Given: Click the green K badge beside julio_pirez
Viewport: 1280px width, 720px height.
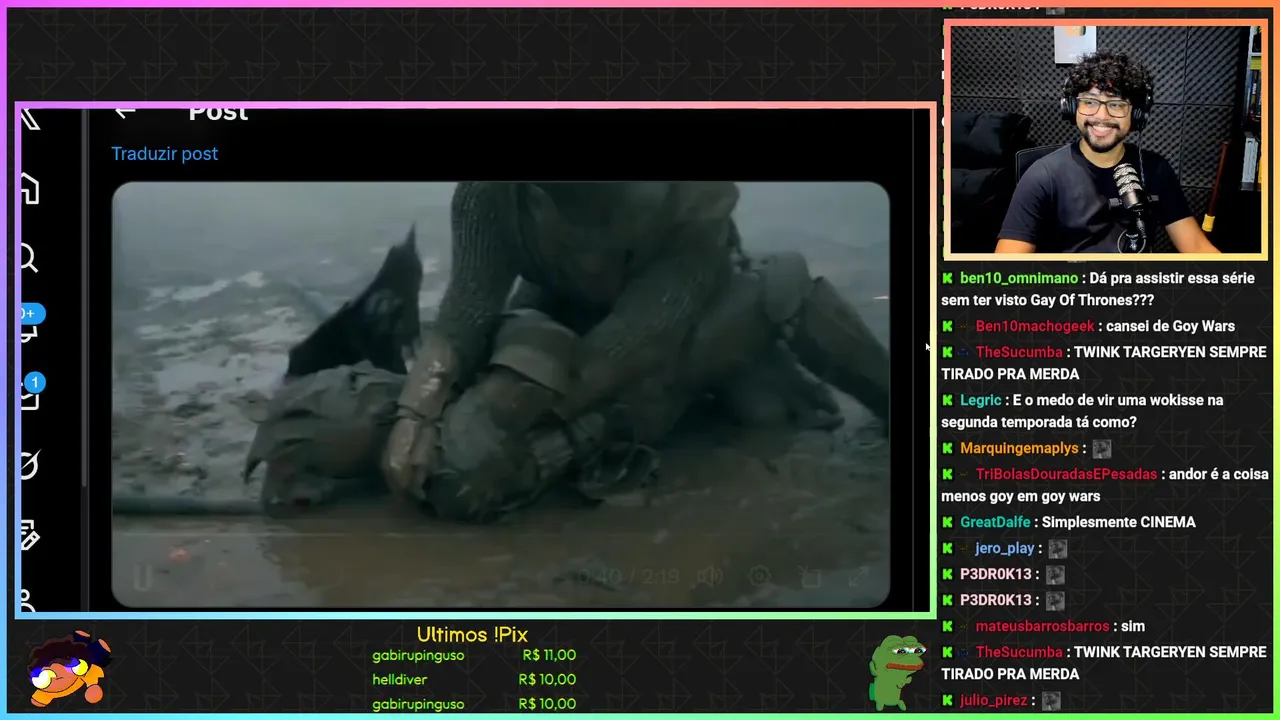Looking at the screenshot, I should click(947, 700).
